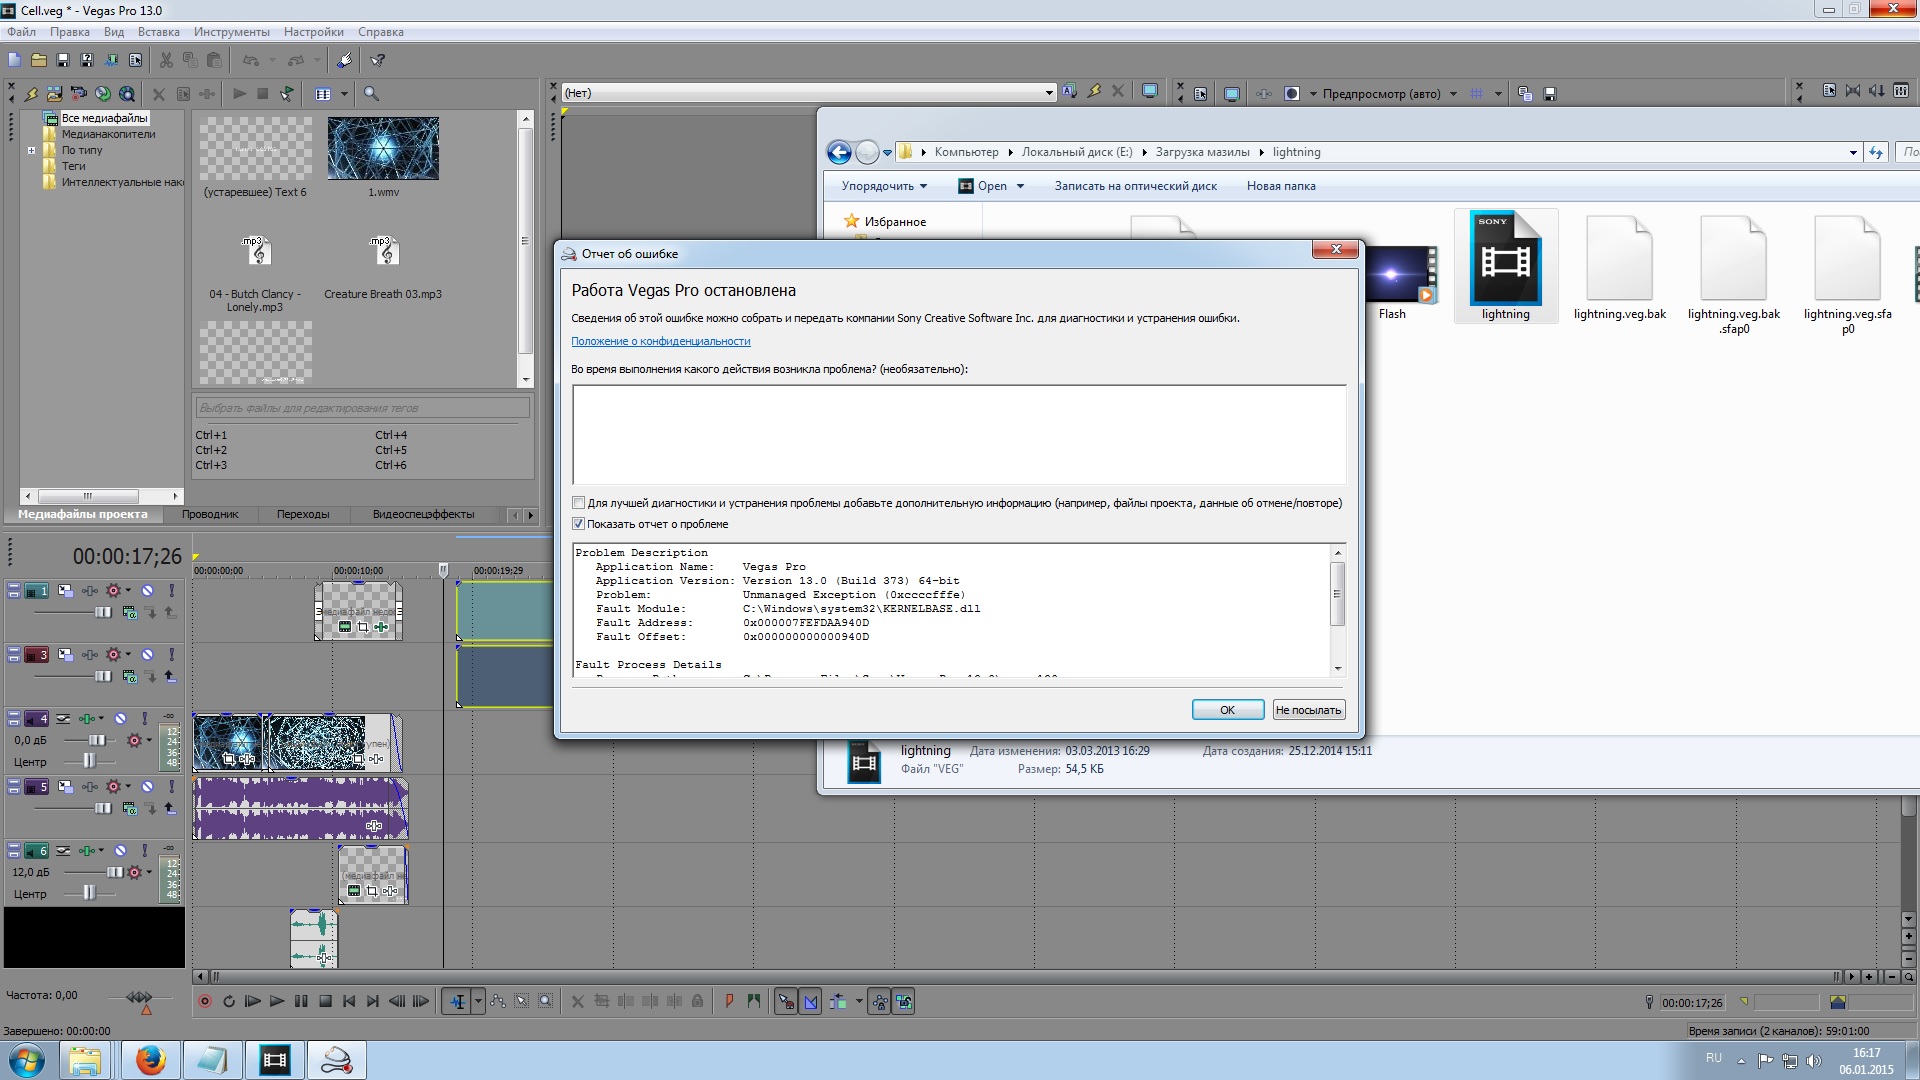Viewport: 1920px width, 1080px height.
Task: Click play from start in transport bar
Action: tap(253, 1002)
